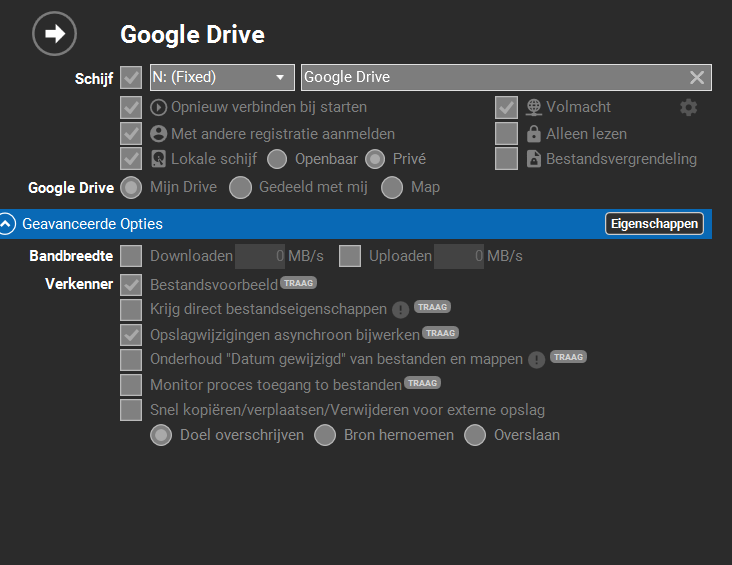Click TRAAG badge beside Onderhoud Datum gewijzigd
The width and height of the screenshot is (732, 565).
click(x=568, y=357)
